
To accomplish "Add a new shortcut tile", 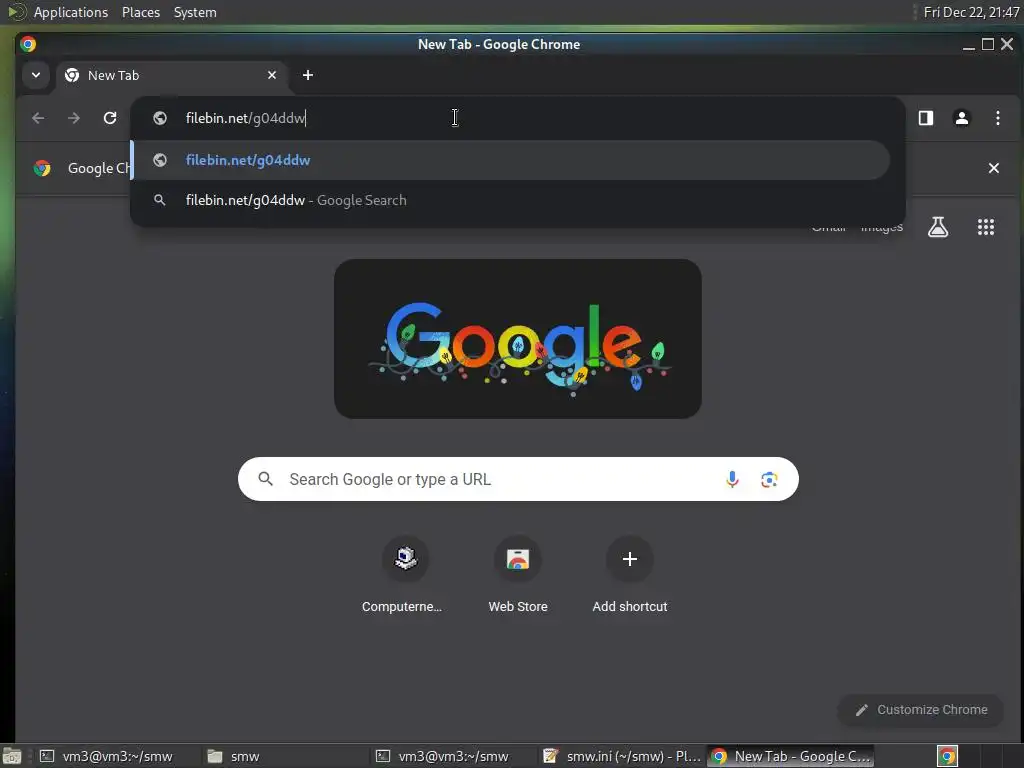I will pos(630,575).
